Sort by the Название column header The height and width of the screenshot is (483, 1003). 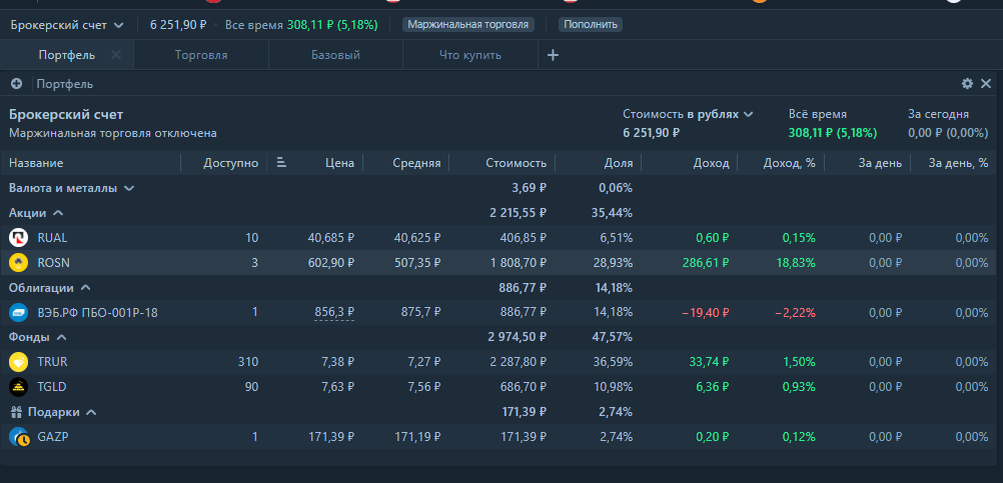36,163
